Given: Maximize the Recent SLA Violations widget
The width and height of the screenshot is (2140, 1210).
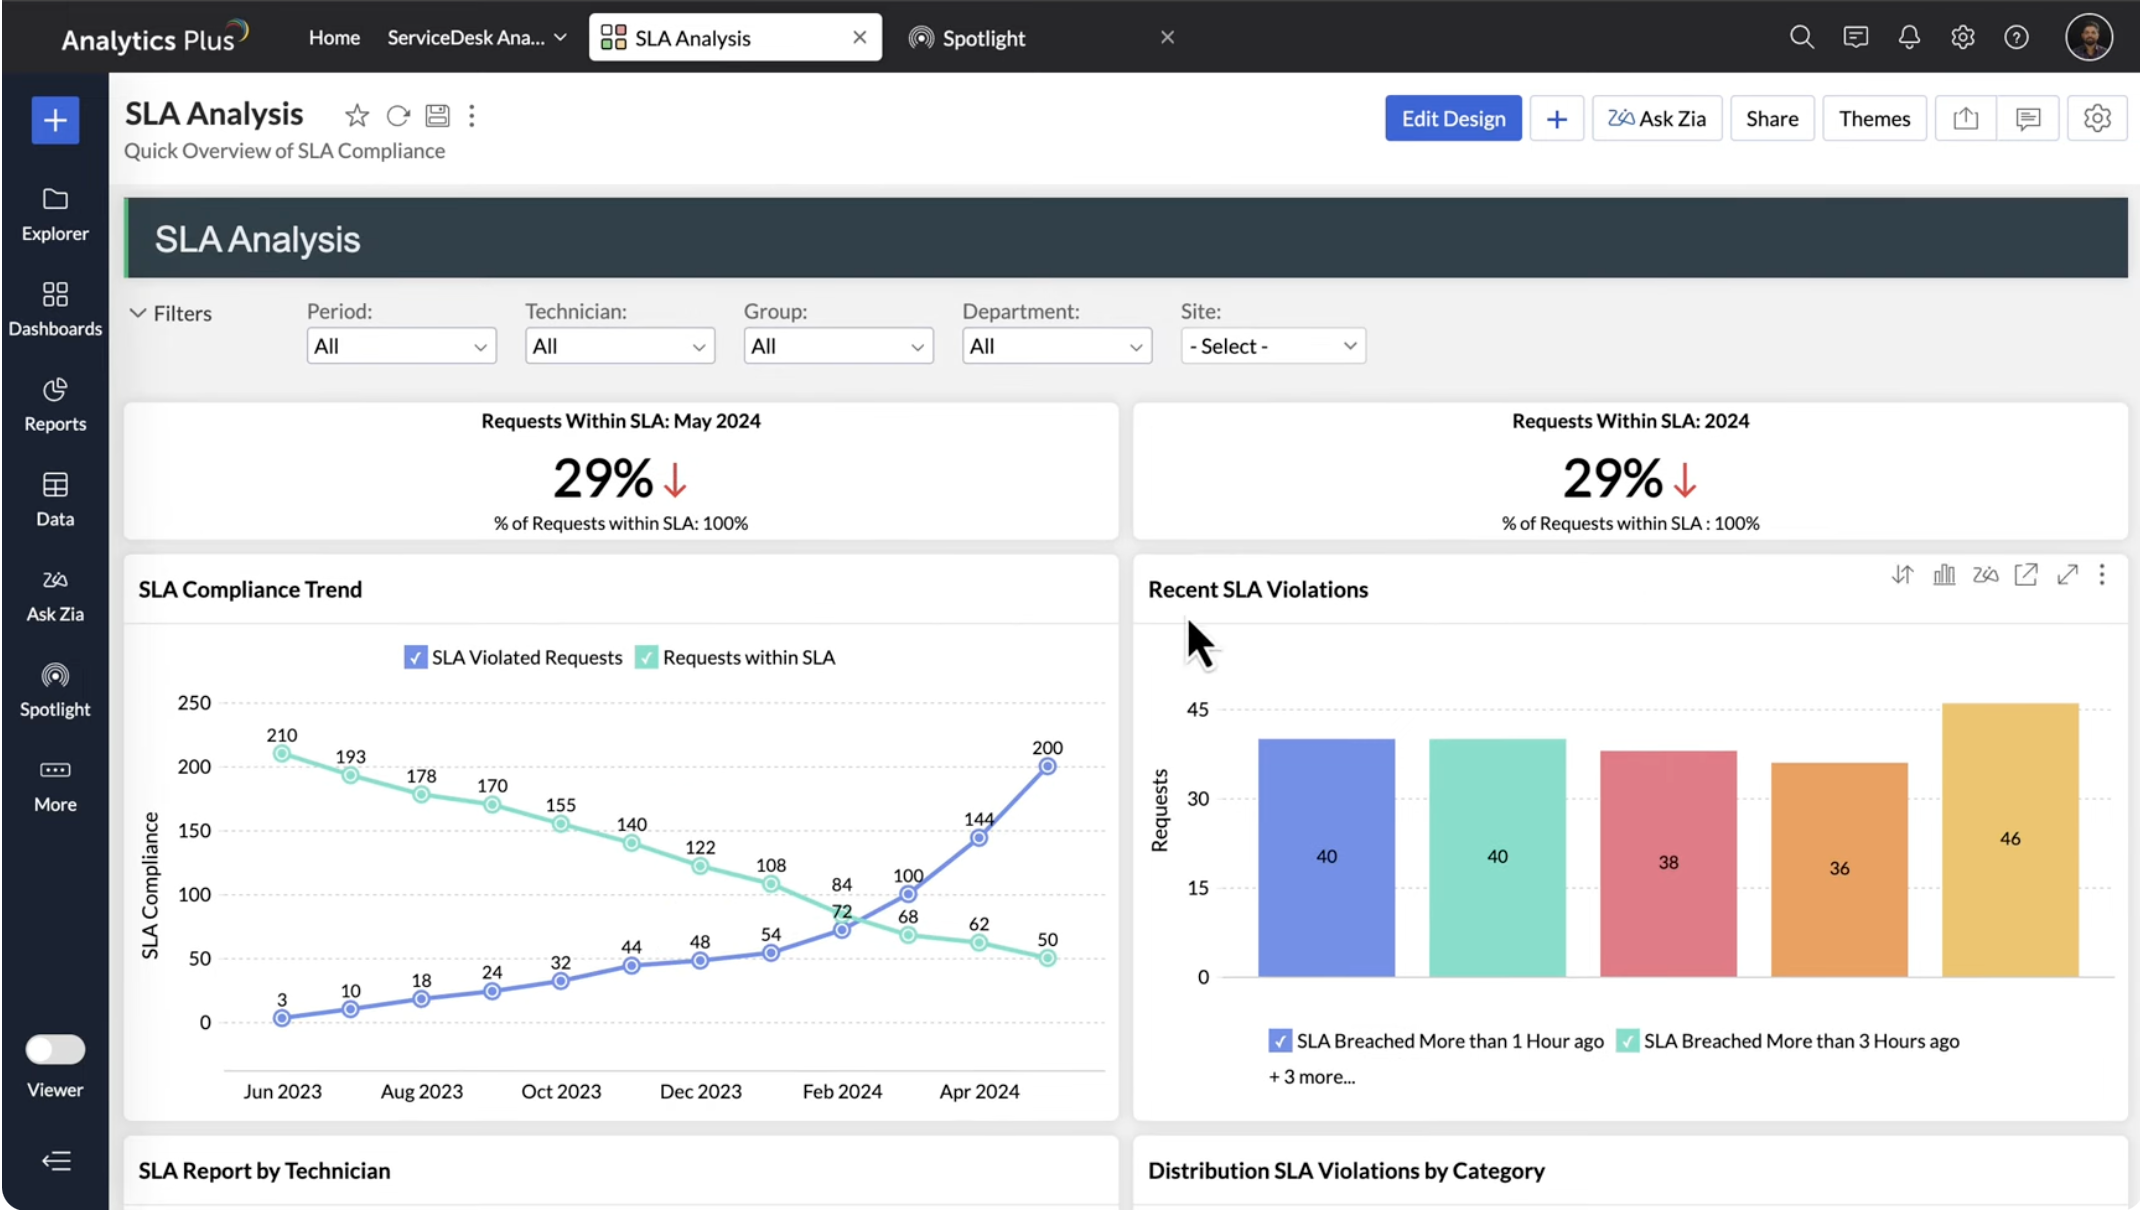Looking at the screenshot, I should [x=2067, y=575].
